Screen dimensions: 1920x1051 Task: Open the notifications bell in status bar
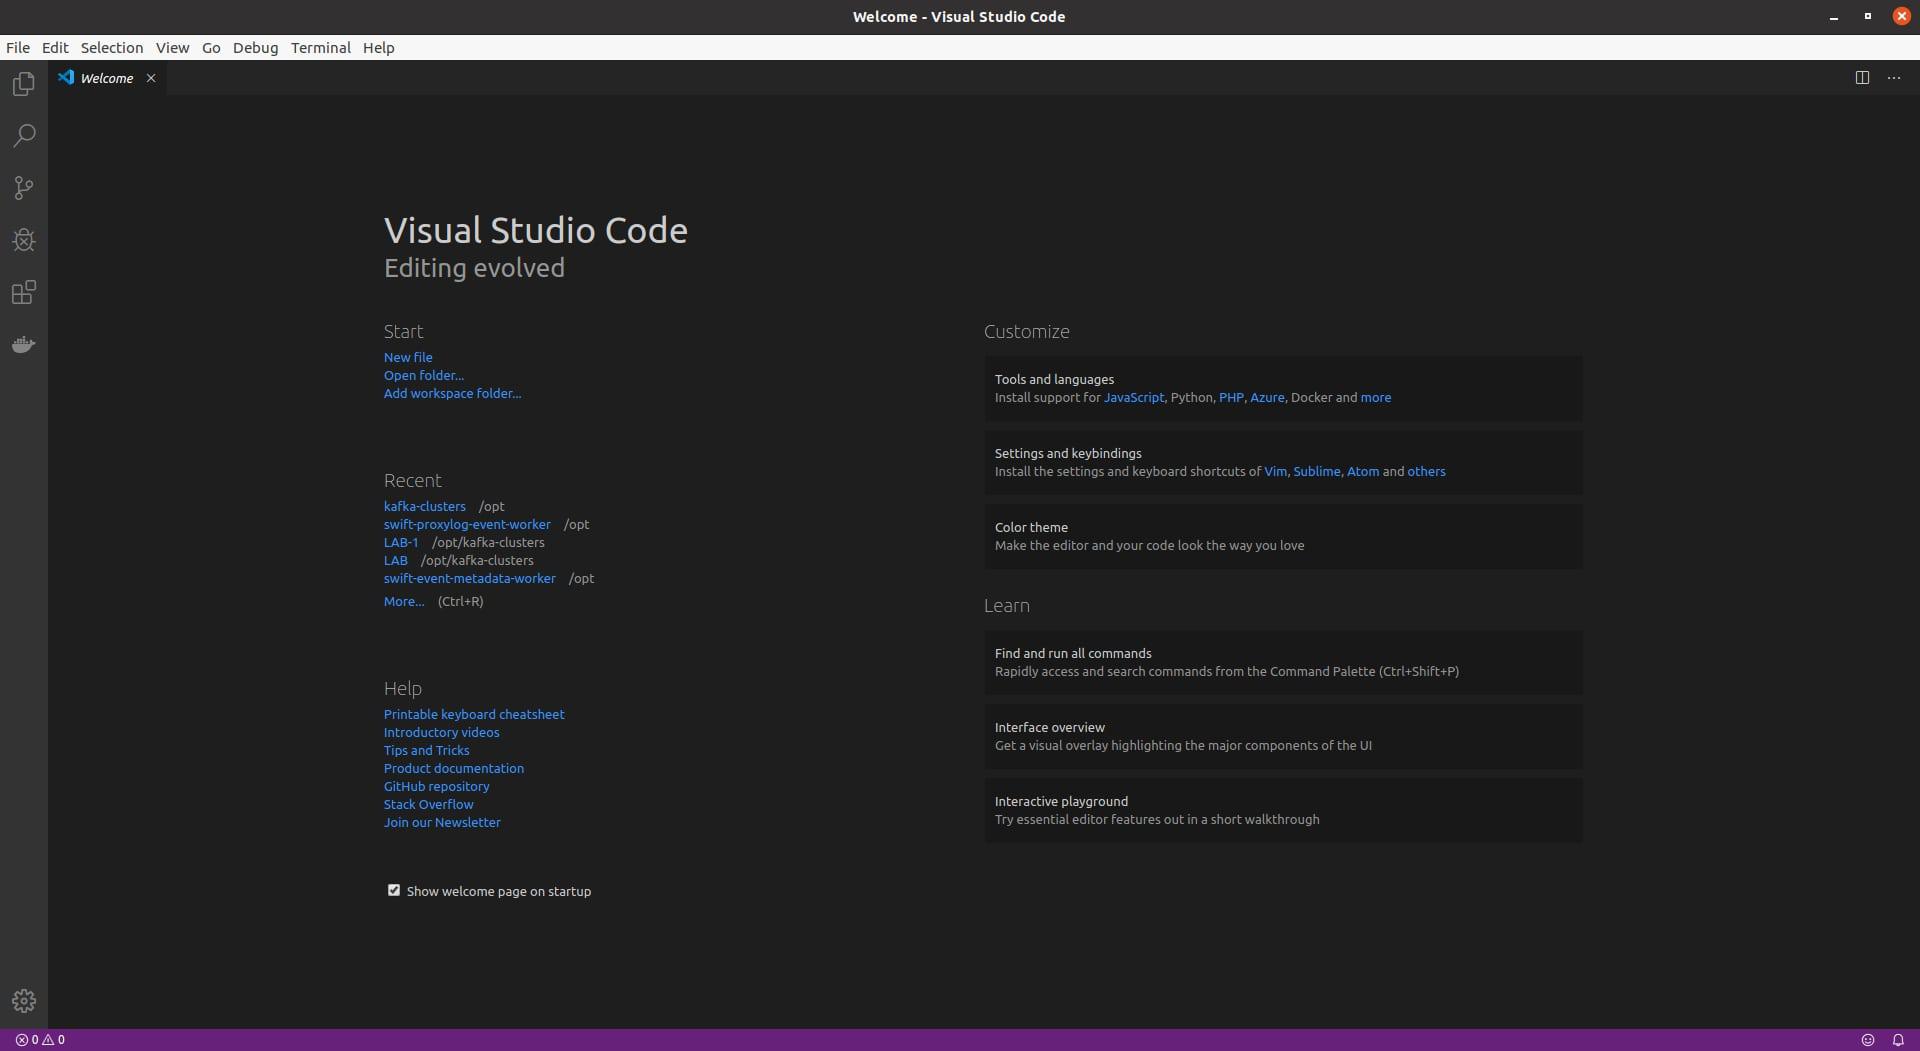pyautogui.click(x=1898, y=1040)
